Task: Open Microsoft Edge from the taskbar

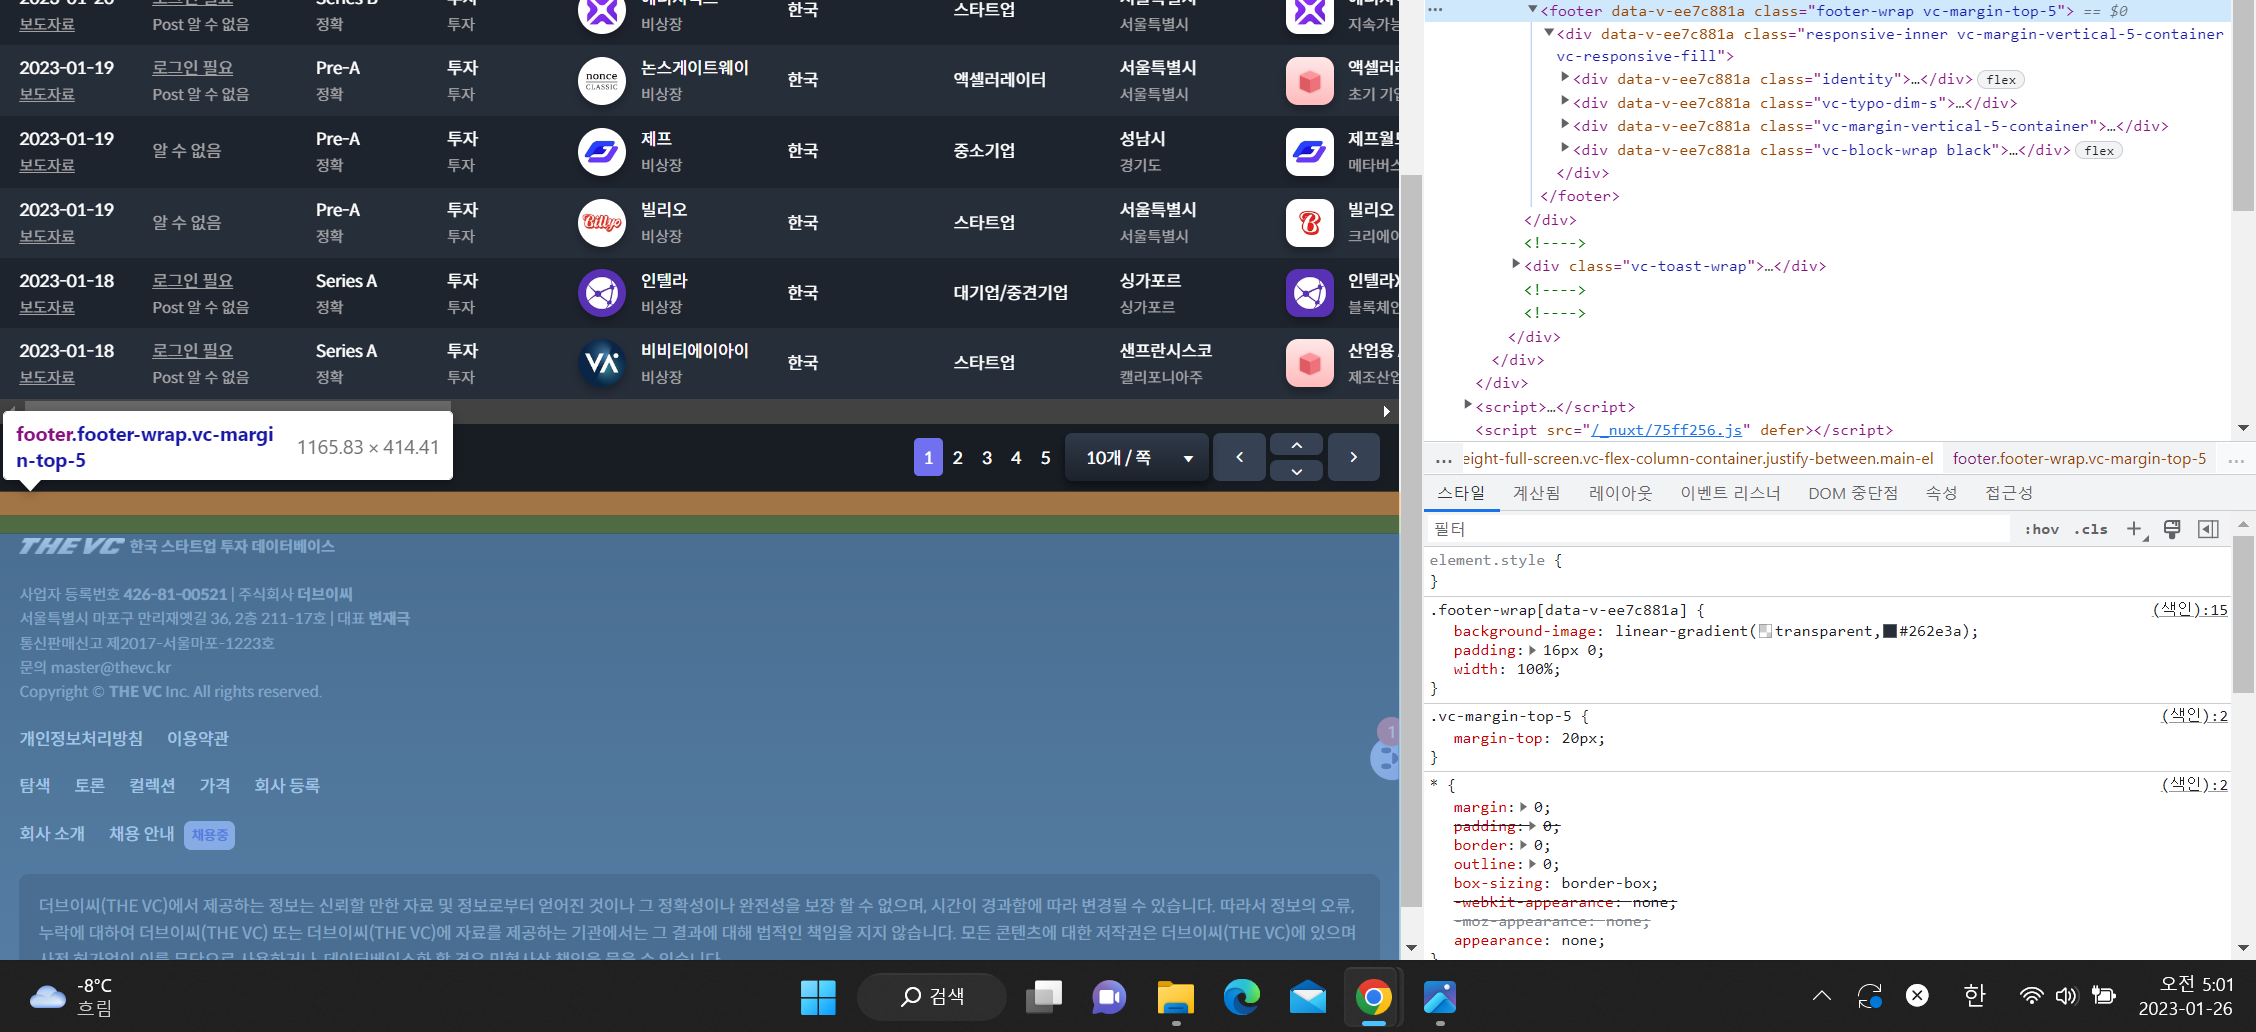Action: point(1241,997)
